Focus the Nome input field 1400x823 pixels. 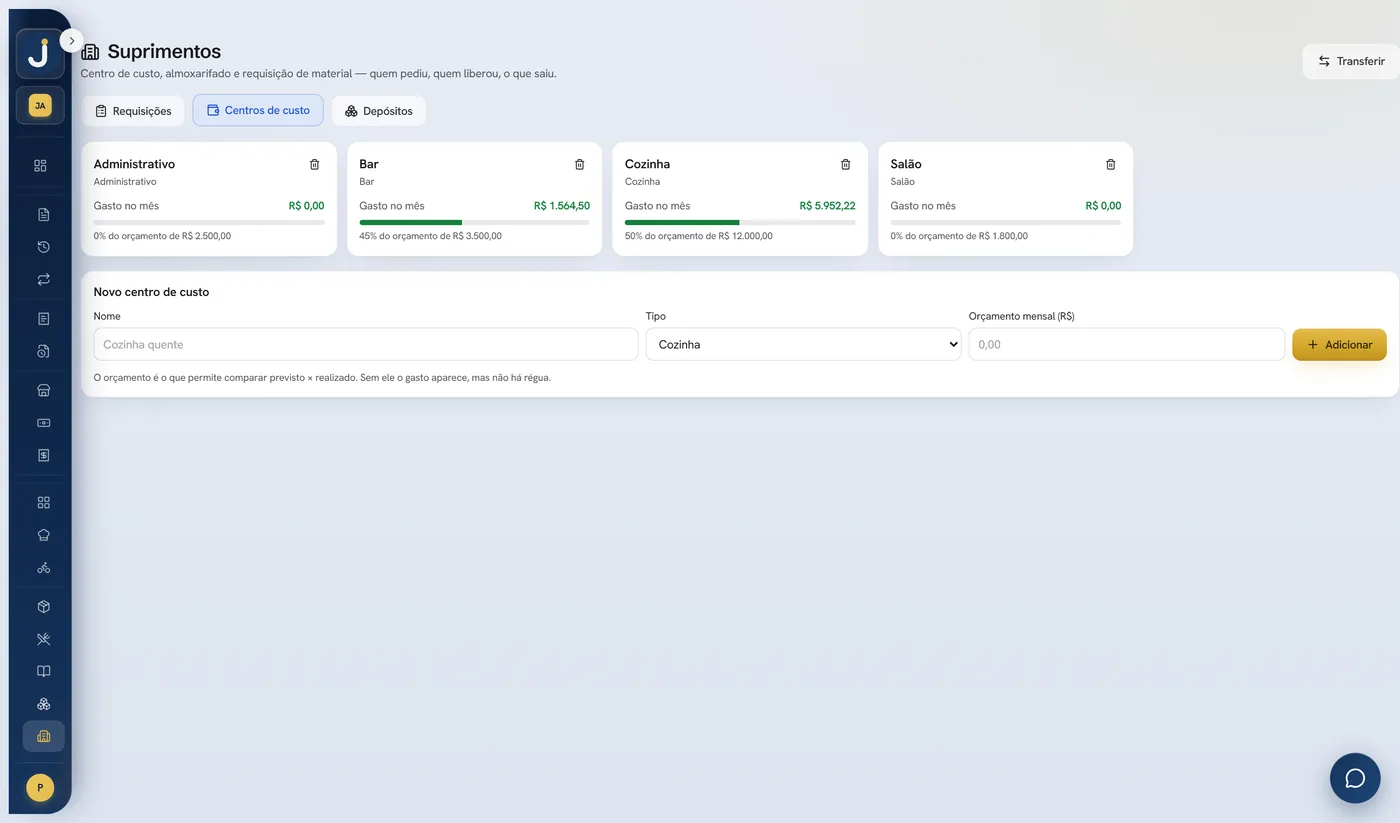[366, 344]
